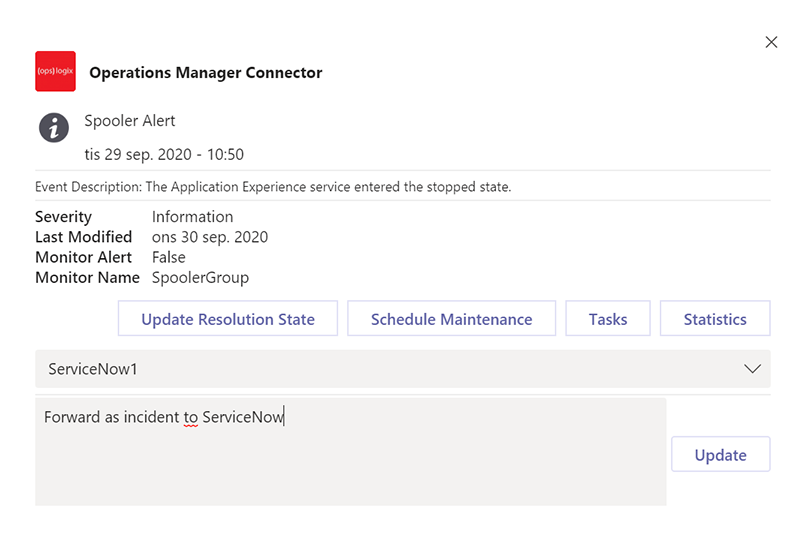Click the SpoolerGroup value

pyautogui.click(x=201, y=278)
